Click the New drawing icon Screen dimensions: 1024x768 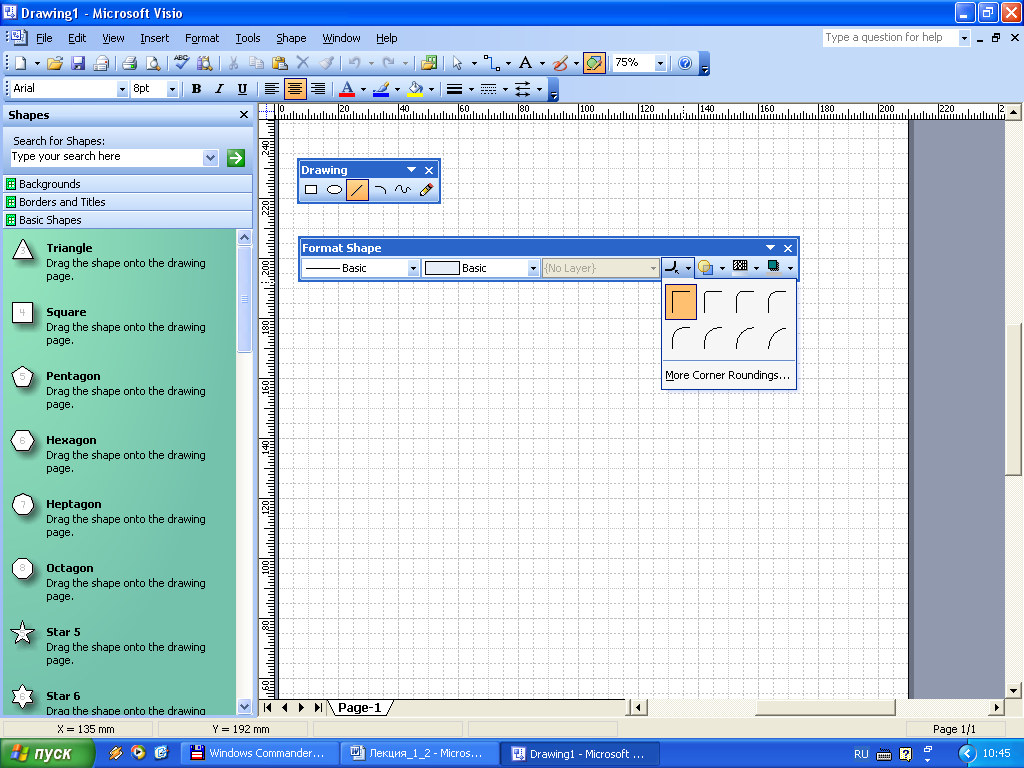point(21,63)
